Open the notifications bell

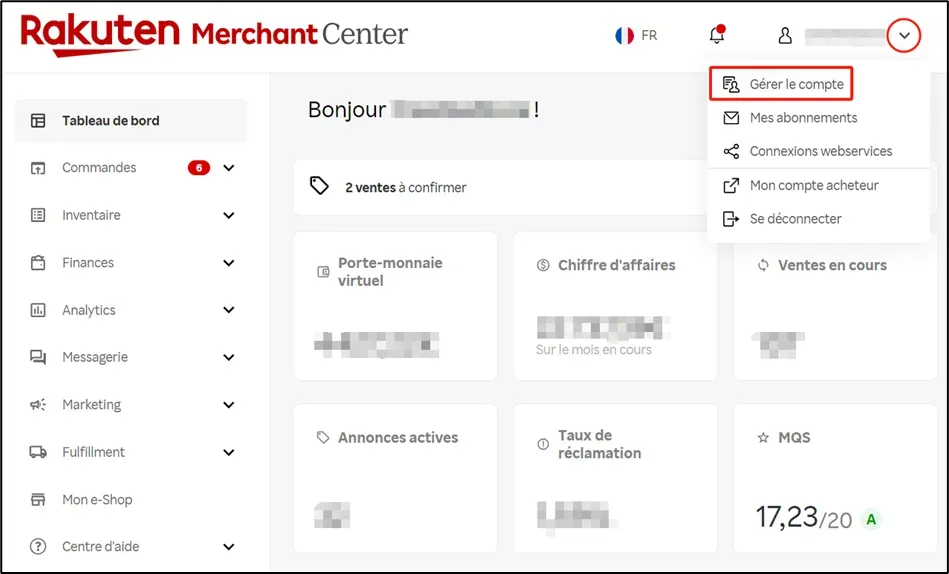pyautogui.click(x=717, y=35)
